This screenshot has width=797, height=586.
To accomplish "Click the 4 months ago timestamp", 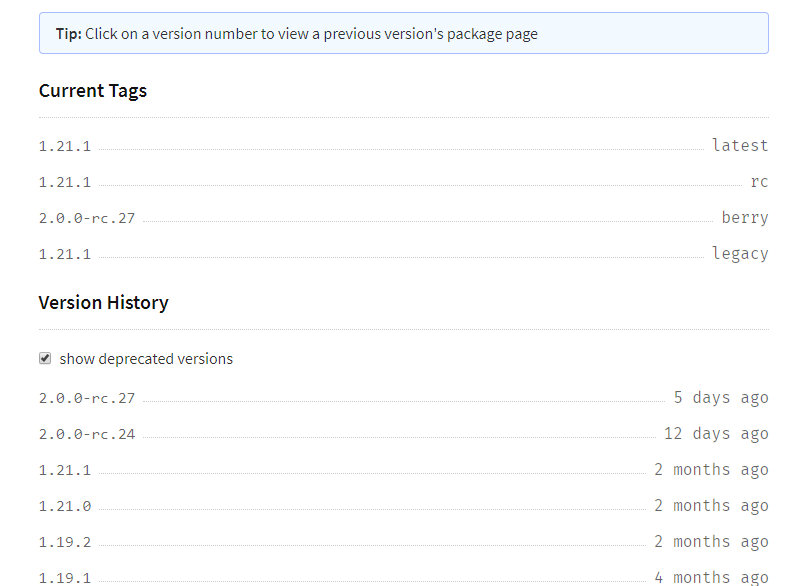I will click(x=711, y=578).
